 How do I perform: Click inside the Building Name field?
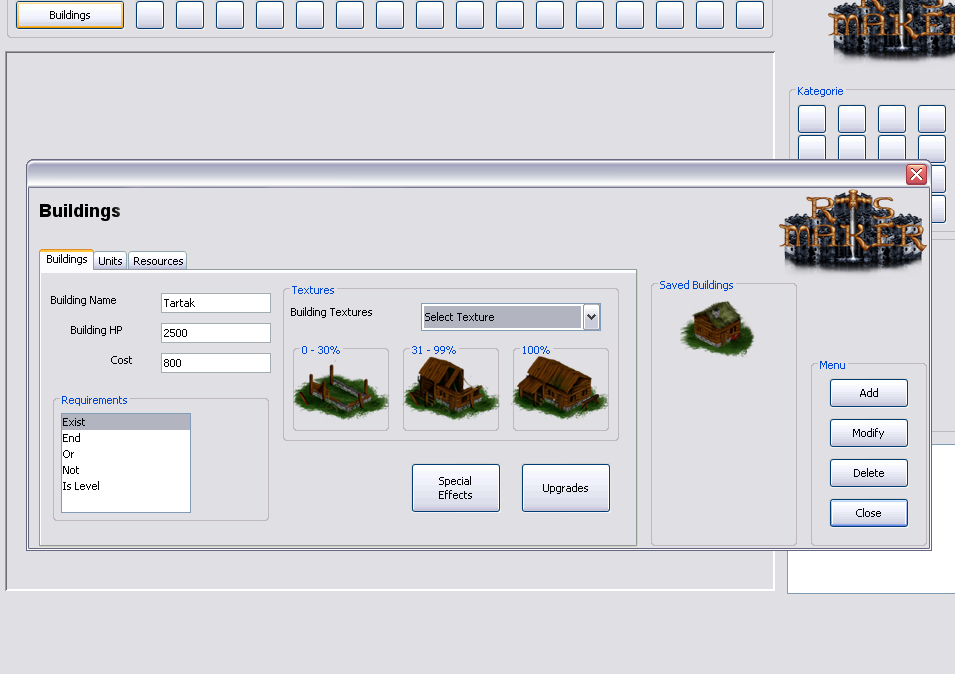214,302
